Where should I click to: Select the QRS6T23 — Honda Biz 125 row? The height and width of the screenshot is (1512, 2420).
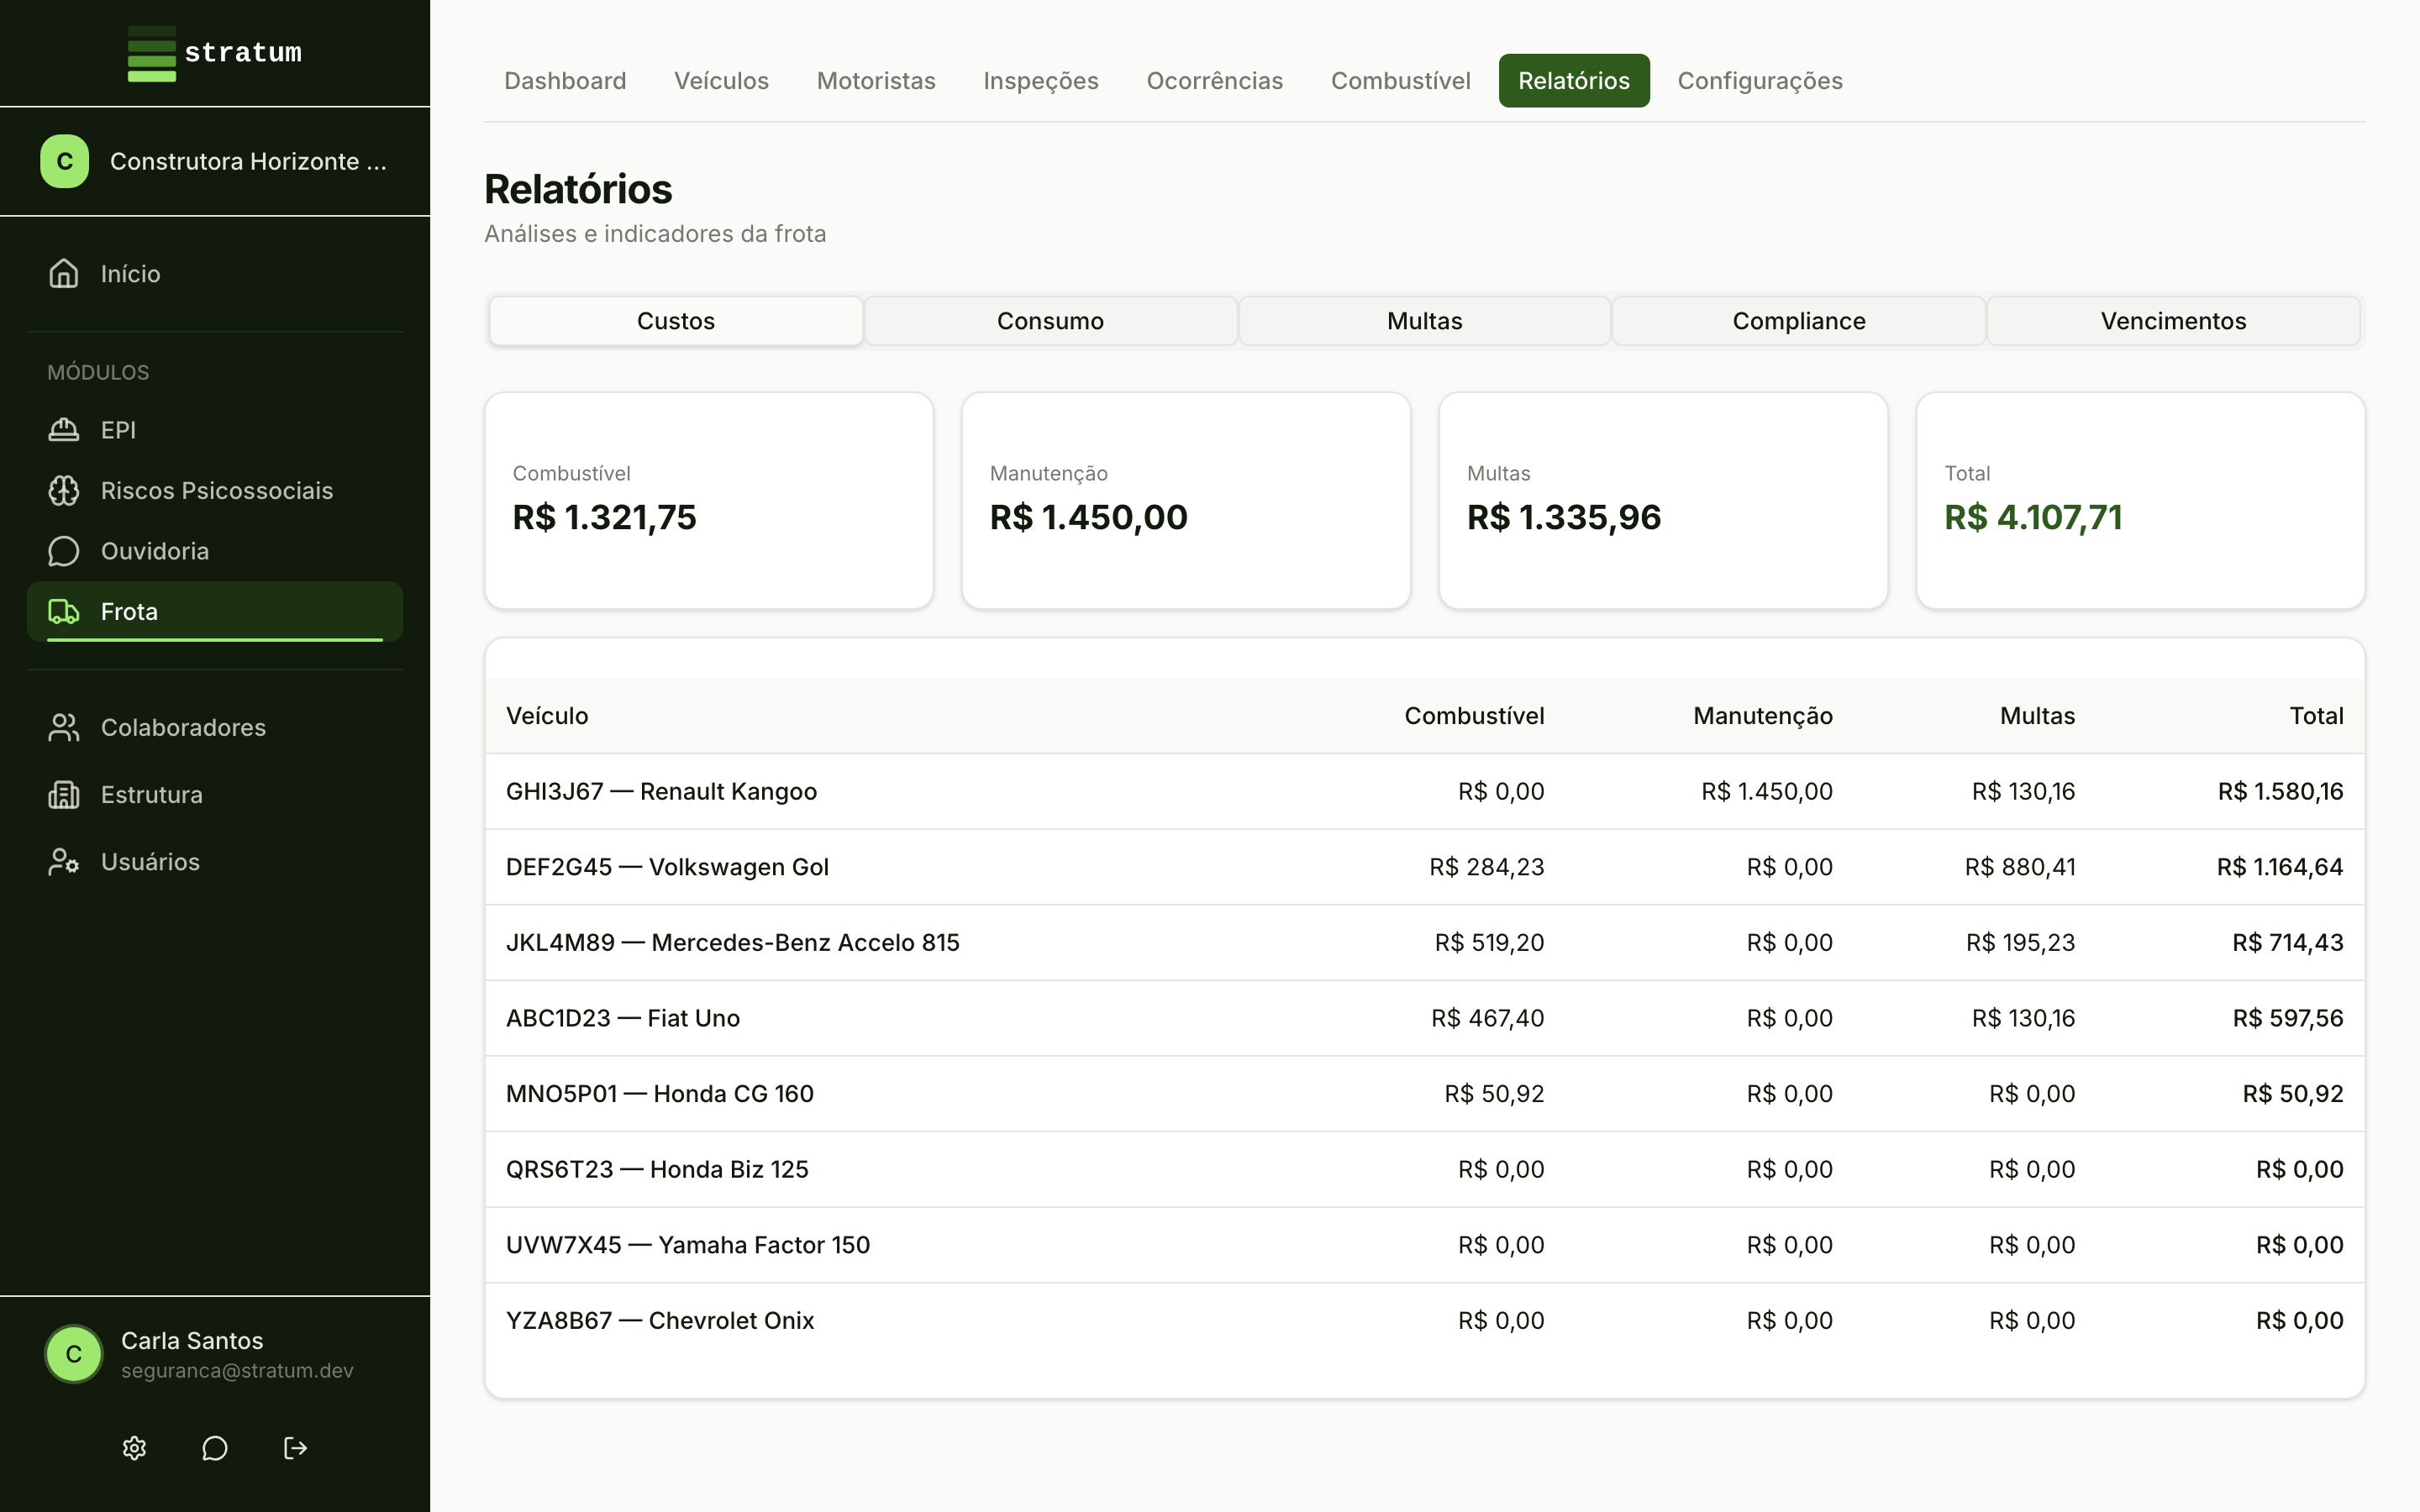click(1424, 1169)
